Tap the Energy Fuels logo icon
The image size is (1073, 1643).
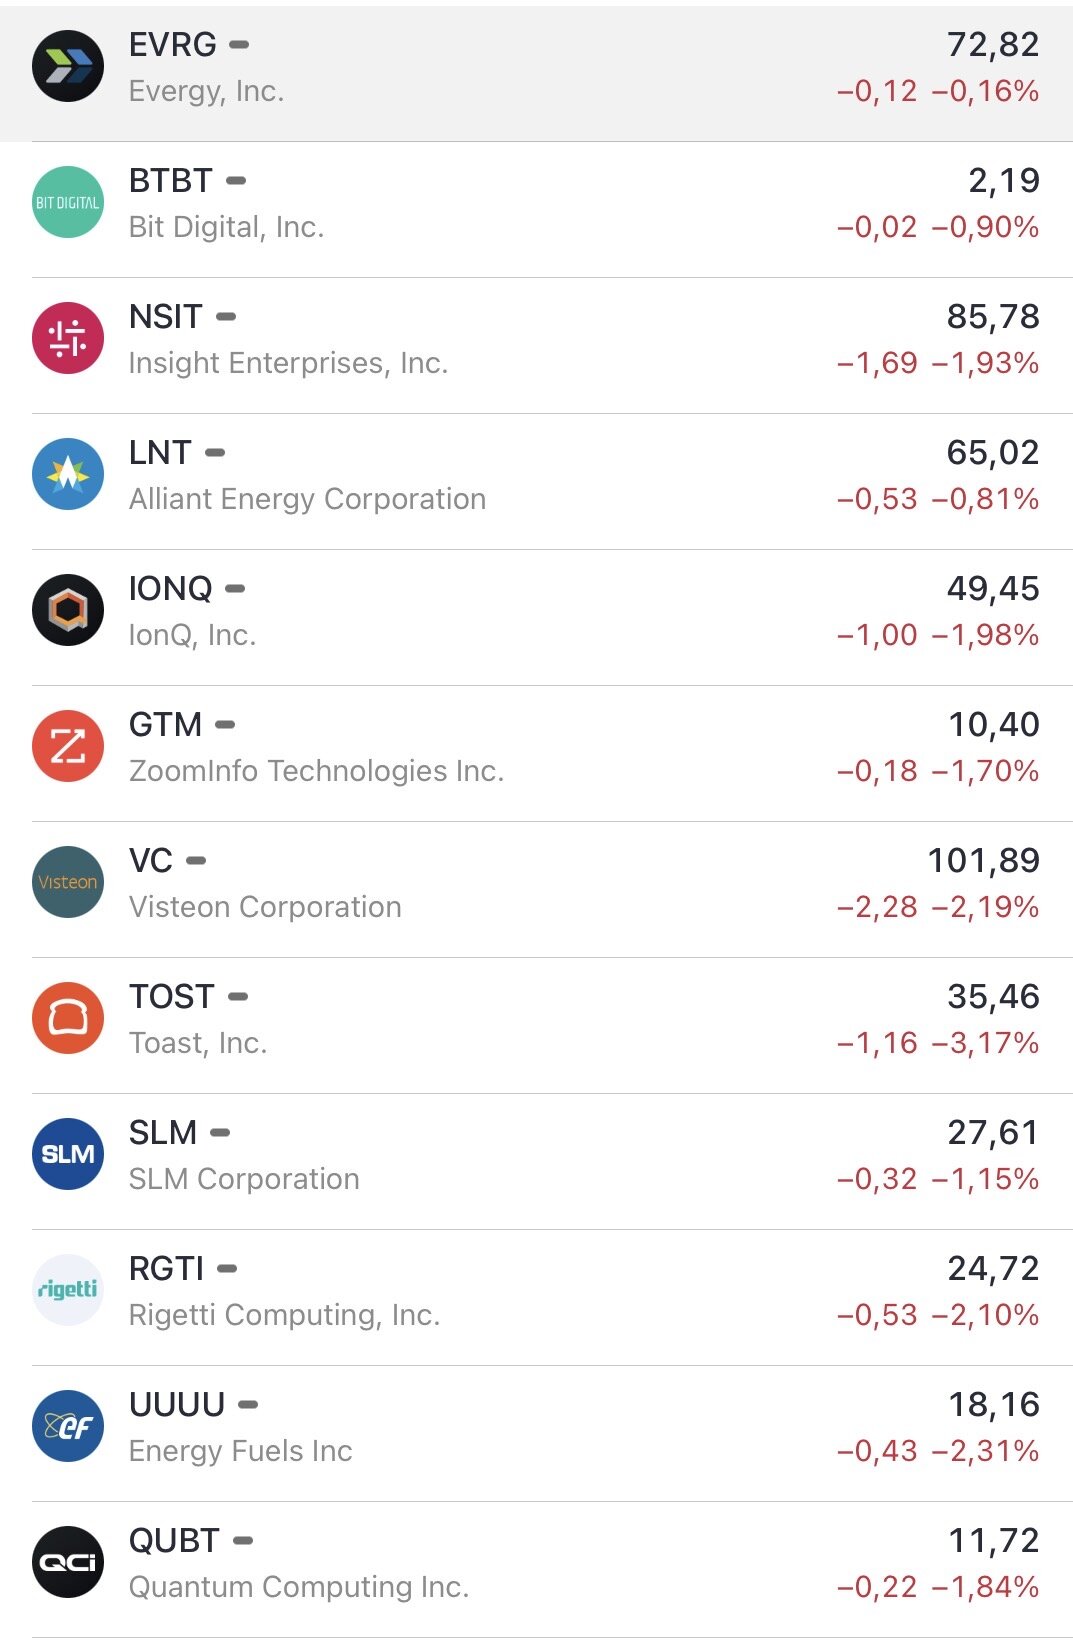68,1427
